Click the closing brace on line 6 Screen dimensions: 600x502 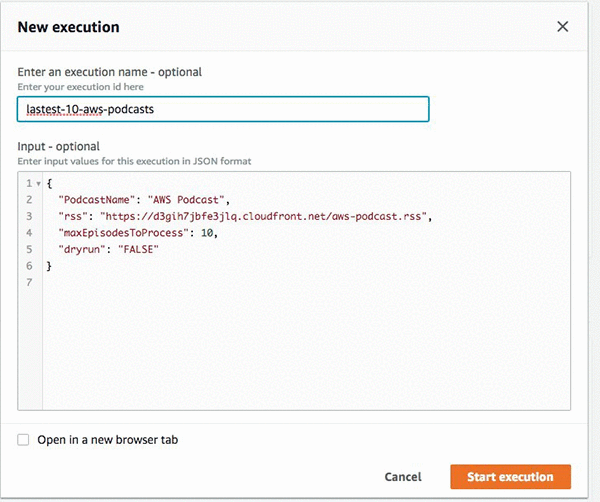pos(49,265)
